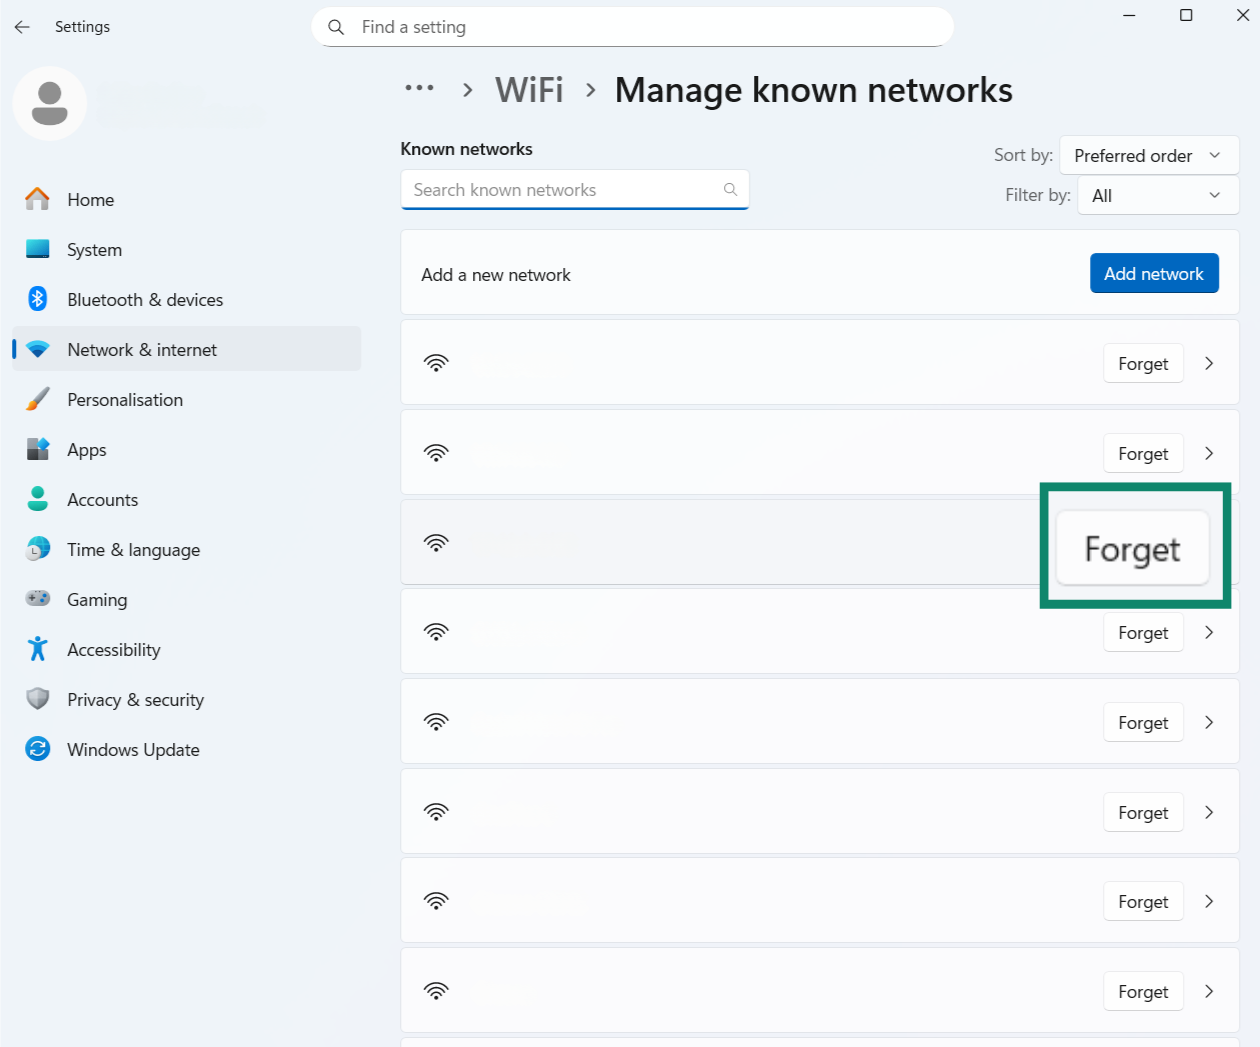Click the Search known networks field
Image resolution: width=1260 pixels, height=1047 pixels.
pos(575,189)
